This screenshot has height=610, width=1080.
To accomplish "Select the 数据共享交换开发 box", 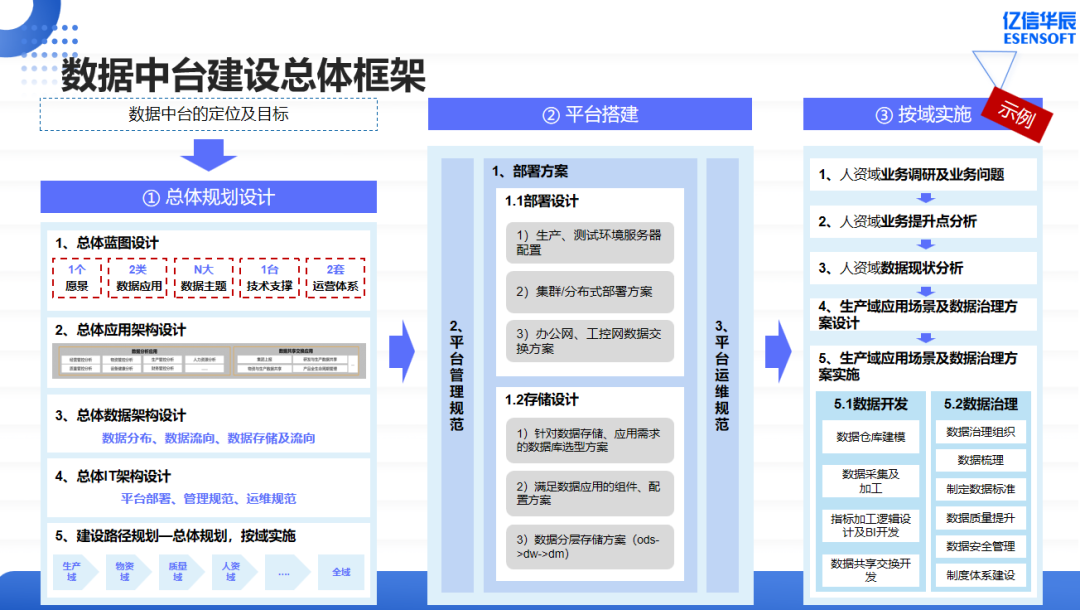I will pos(871,570).
